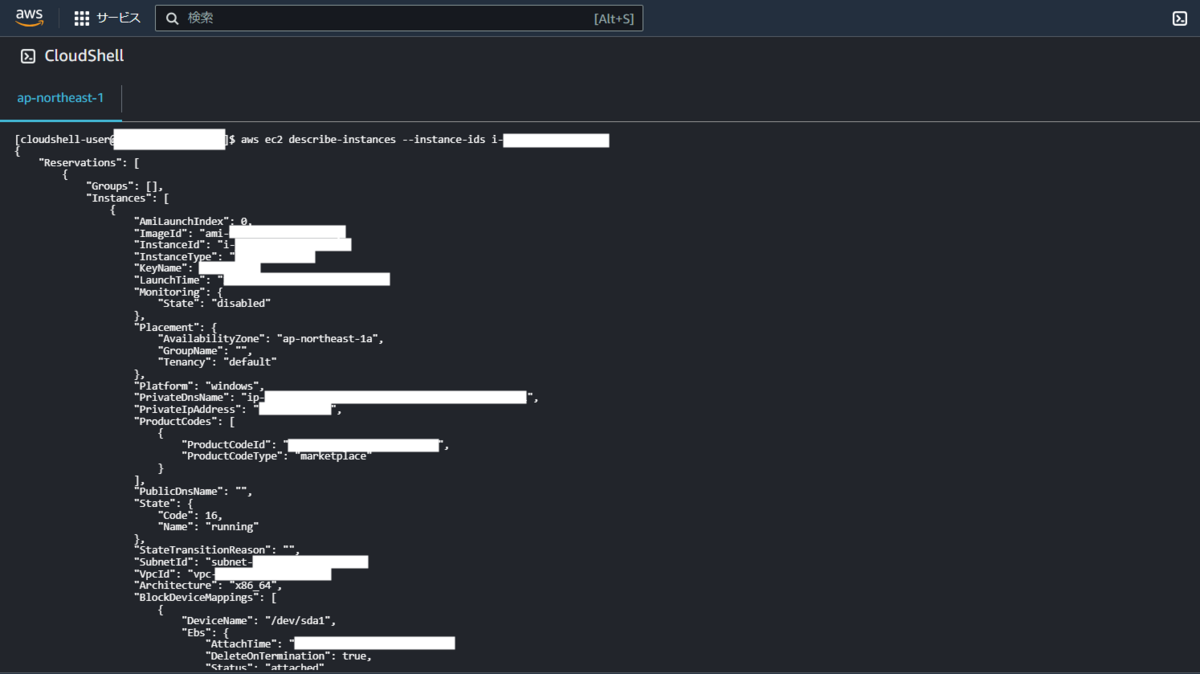Screen dimensions: 1200x674
Task: Click the "AvailabilityZone": "ap-northeast-1a" line
Action: [271, 339]
